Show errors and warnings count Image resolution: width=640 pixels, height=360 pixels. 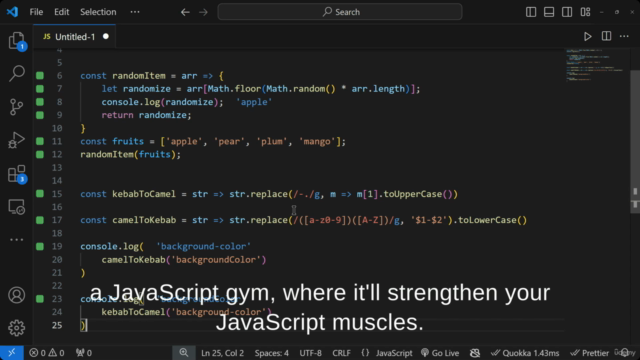47,353
